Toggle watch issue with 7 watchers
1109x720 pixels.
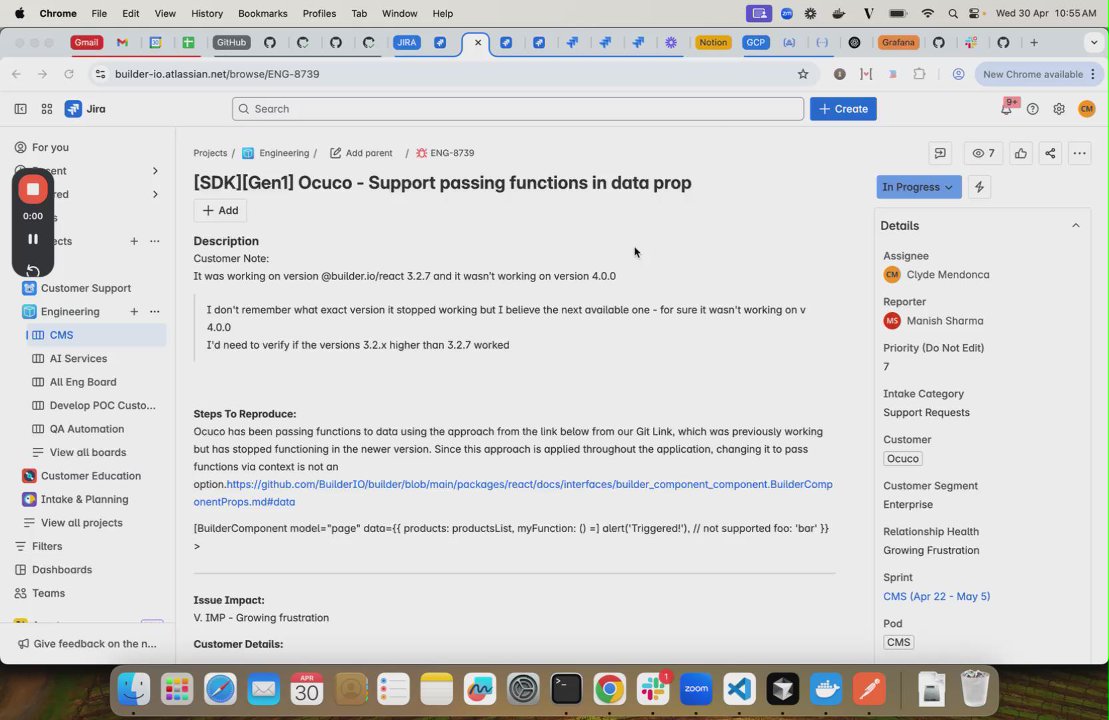point(983,153)
